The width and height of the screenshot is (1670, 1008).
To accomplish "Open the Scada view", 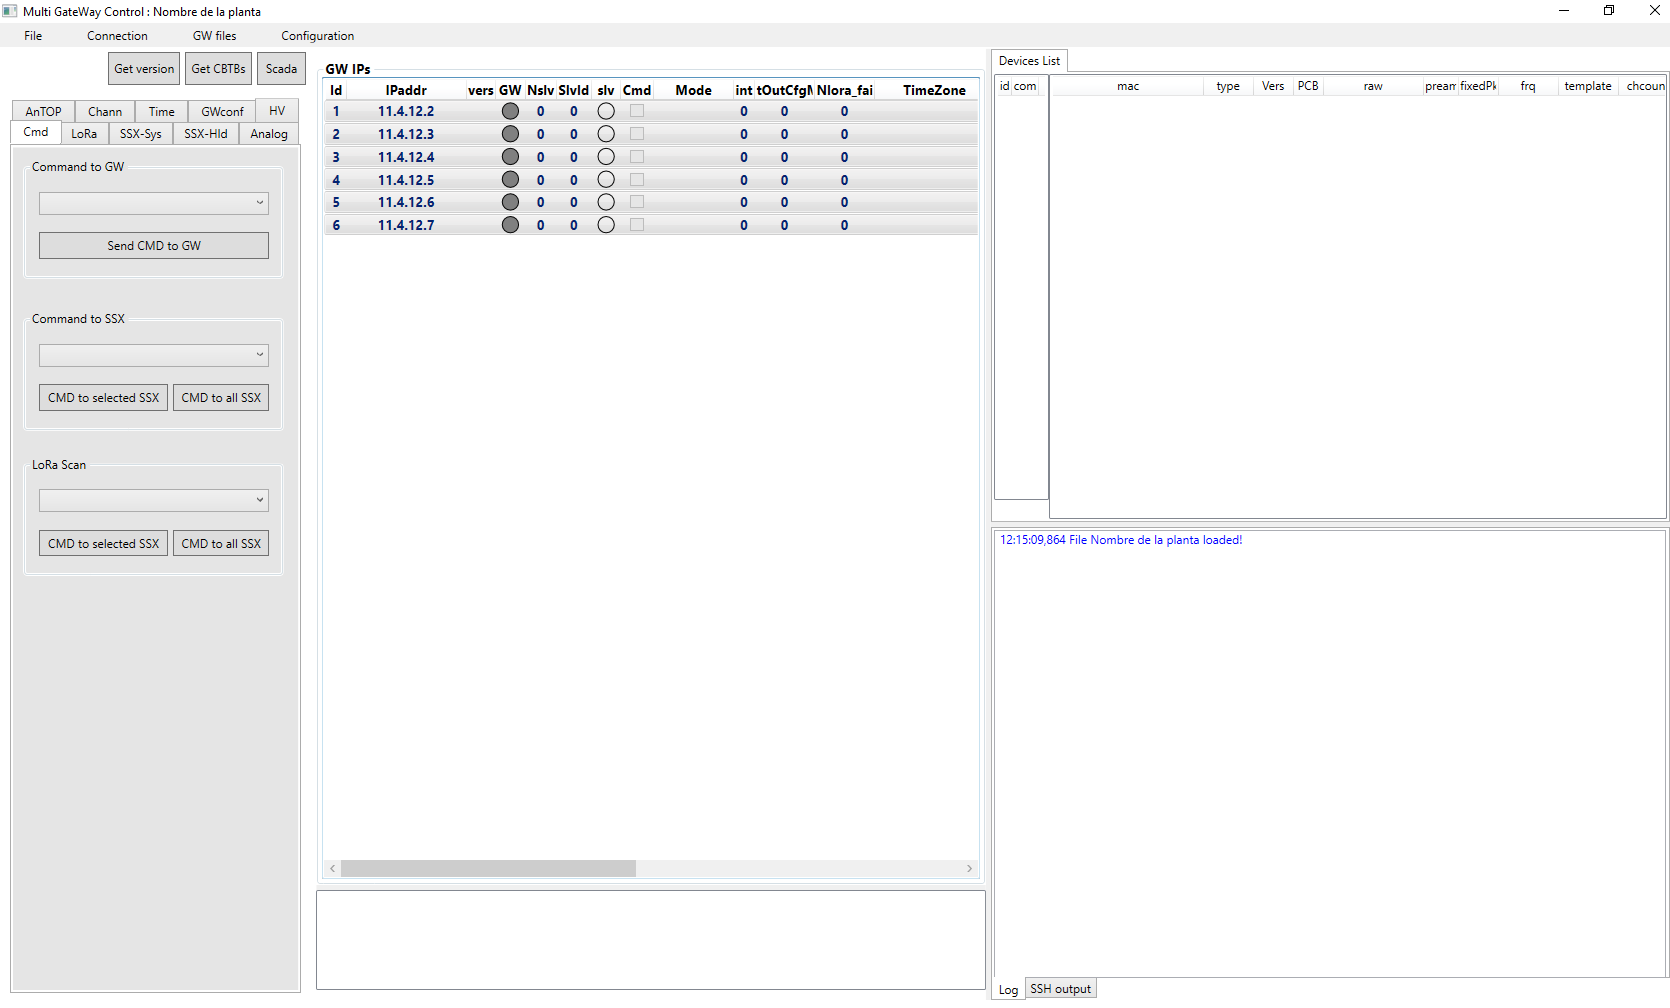I will 281,68.
